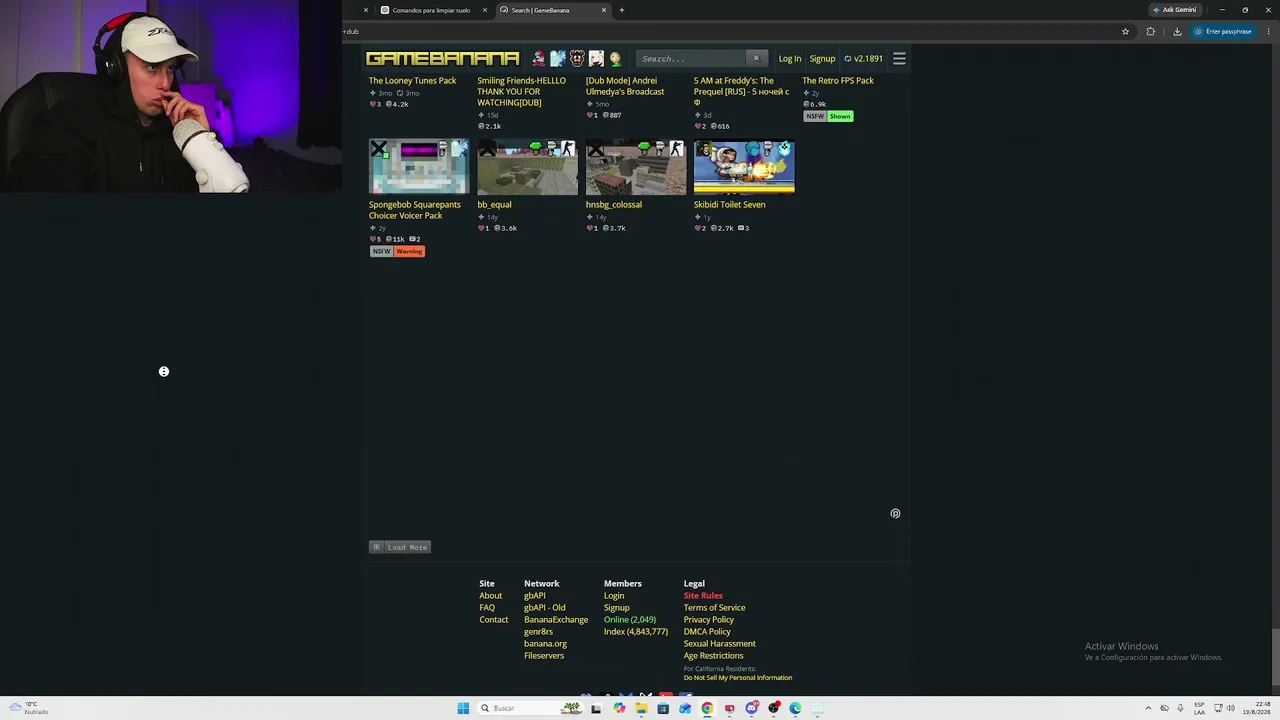Click the 'bb_equal' title link
The height and width of the screenshot is (720, 1280).
click(494, 205)
